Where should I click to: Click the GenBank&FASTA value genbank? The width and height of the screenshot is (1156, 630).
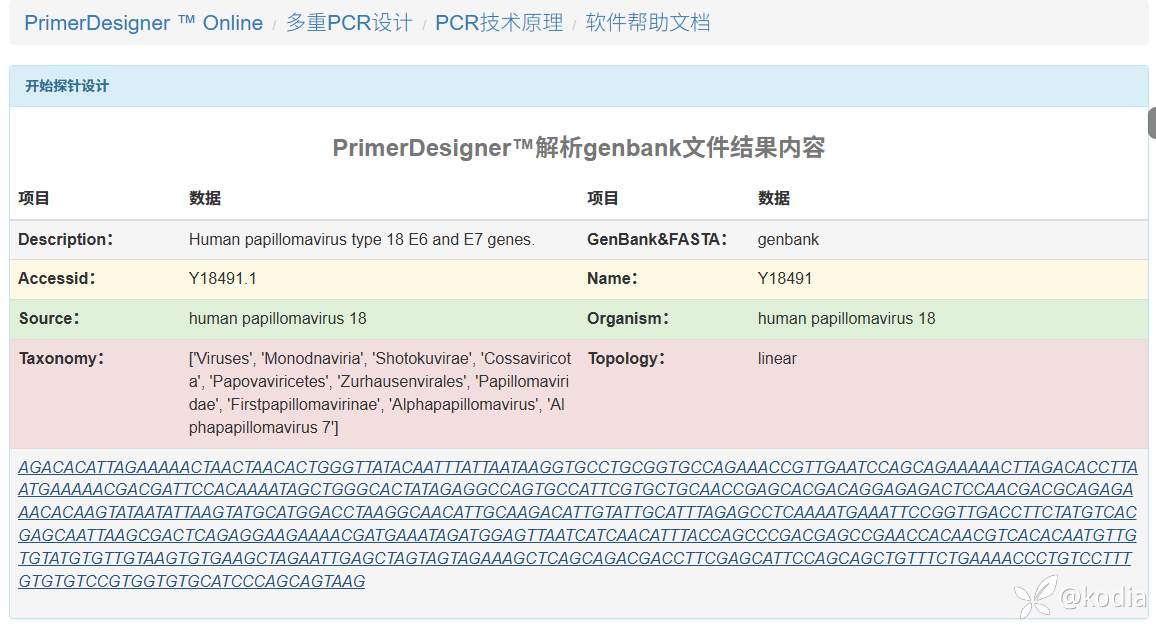click(x=788, y=240)
